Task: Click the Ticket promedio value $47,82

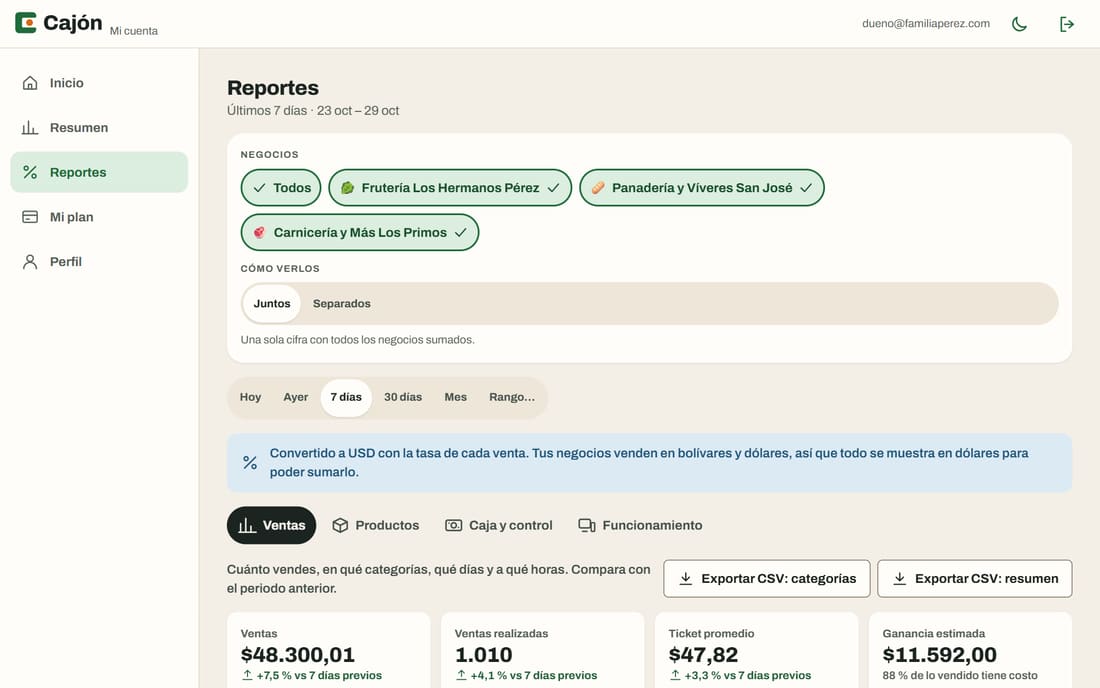Action: tap(703, 654)
